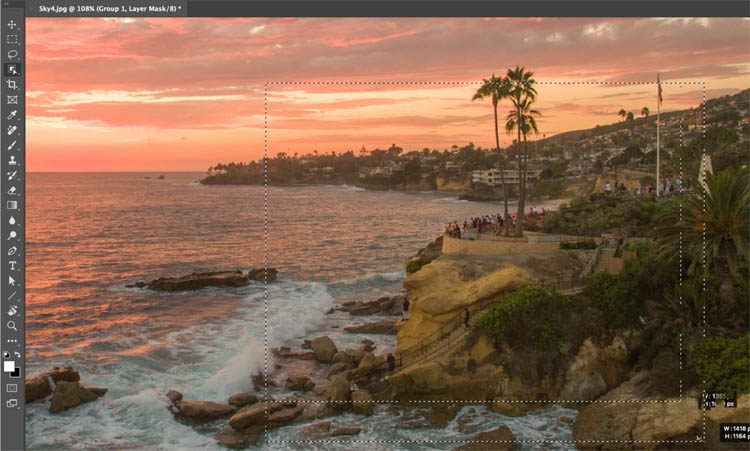
Task: Select the Horizontal Type tool
Action: 12,265
